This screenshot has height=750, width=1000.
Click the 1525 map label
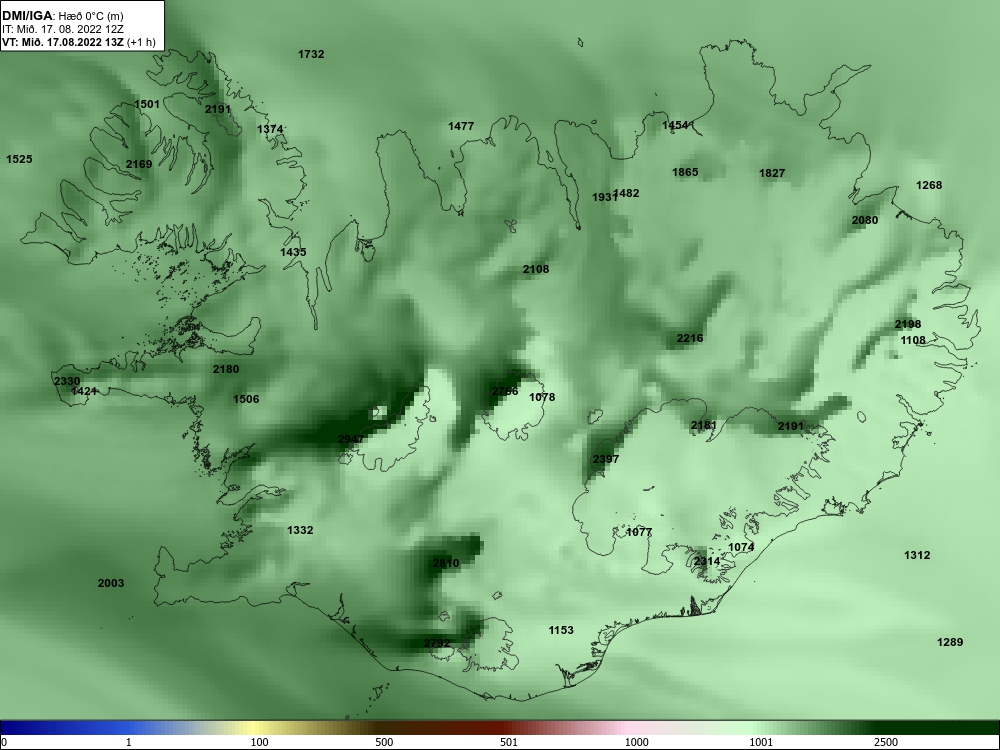coord(19,159)
